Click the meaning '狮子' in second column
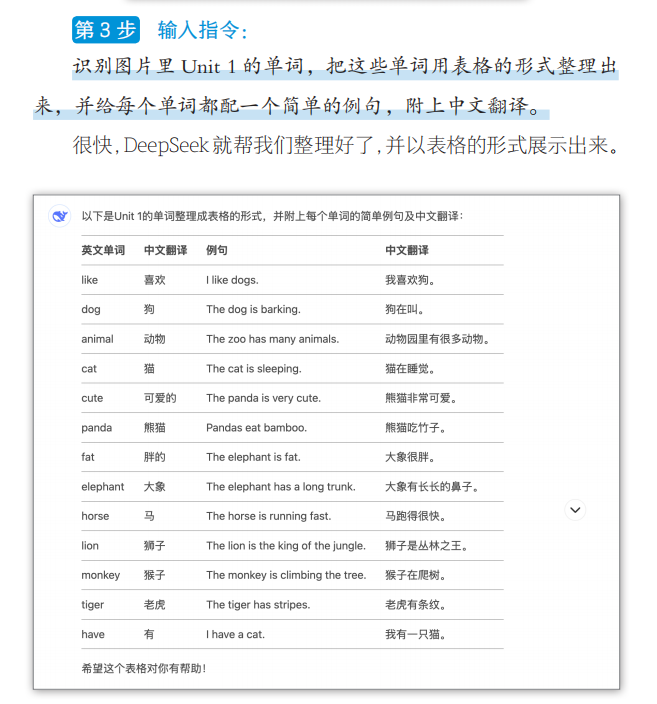This screenshot has height=704, width=657. point(154,546)
